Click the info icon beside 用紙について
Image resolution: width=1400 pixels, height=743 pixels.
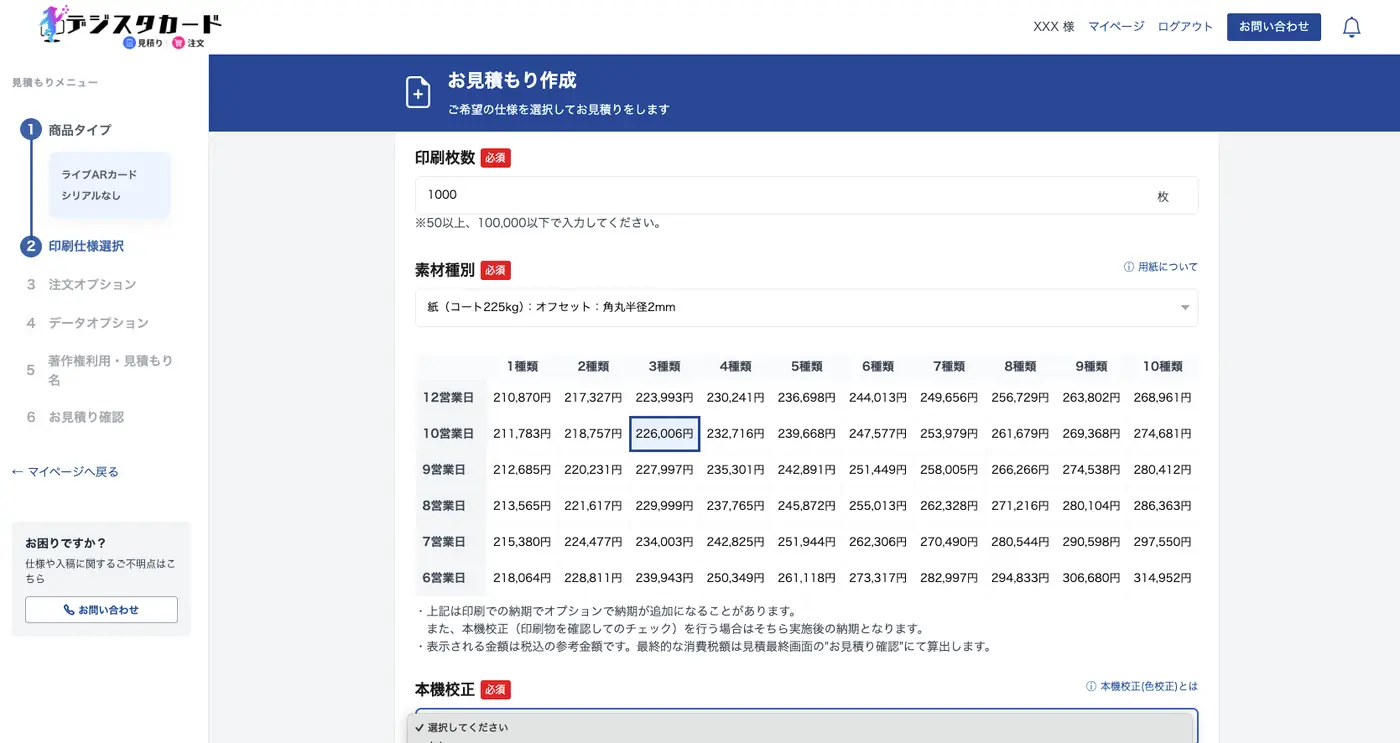[x=1129, y=267]
